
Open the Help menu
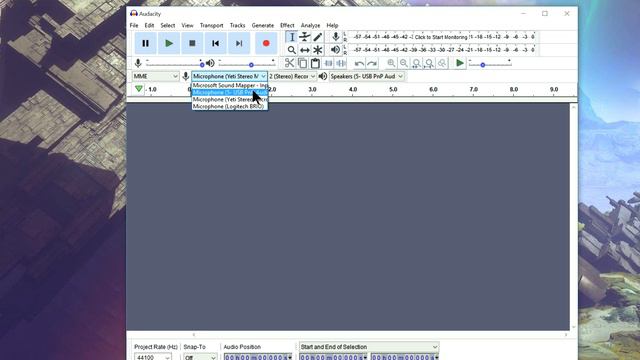[x=332, y=25]
